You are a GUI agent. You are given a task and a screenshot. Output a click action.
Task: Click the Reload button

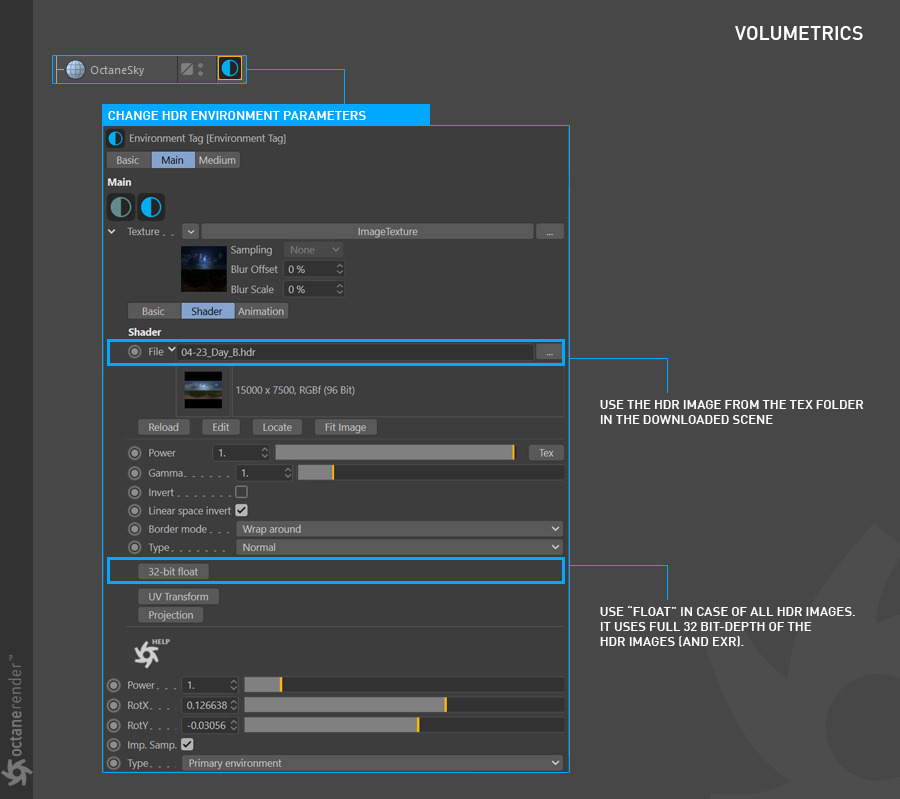[x=163, y=427]
